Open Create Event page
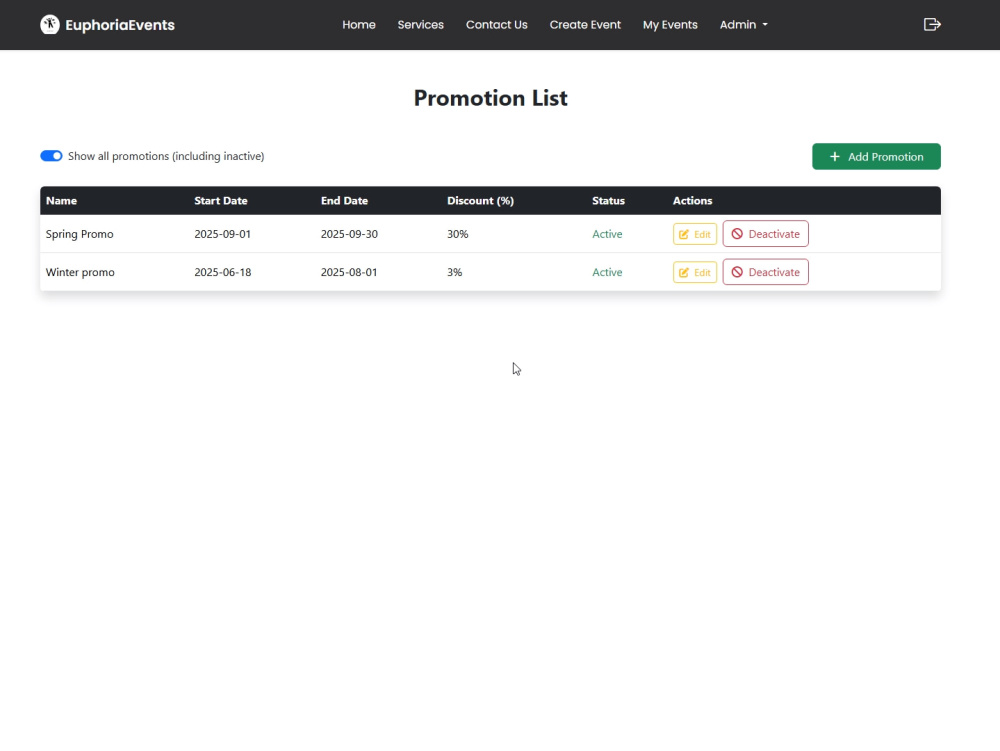 [x=585, y=25]
